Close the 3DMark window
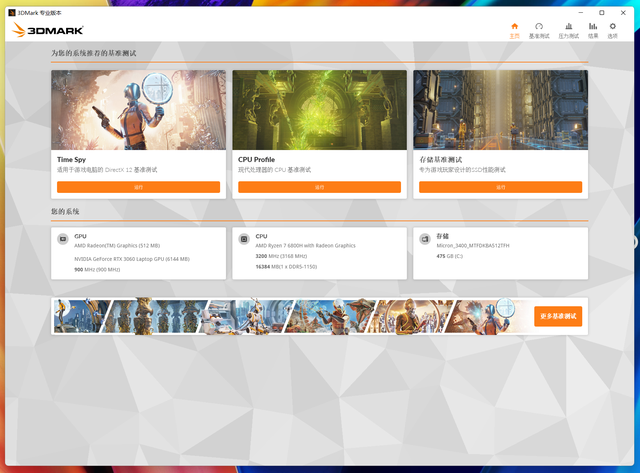Image resolution: width=640 pixels, height=473 pixels. coord(623,13)
